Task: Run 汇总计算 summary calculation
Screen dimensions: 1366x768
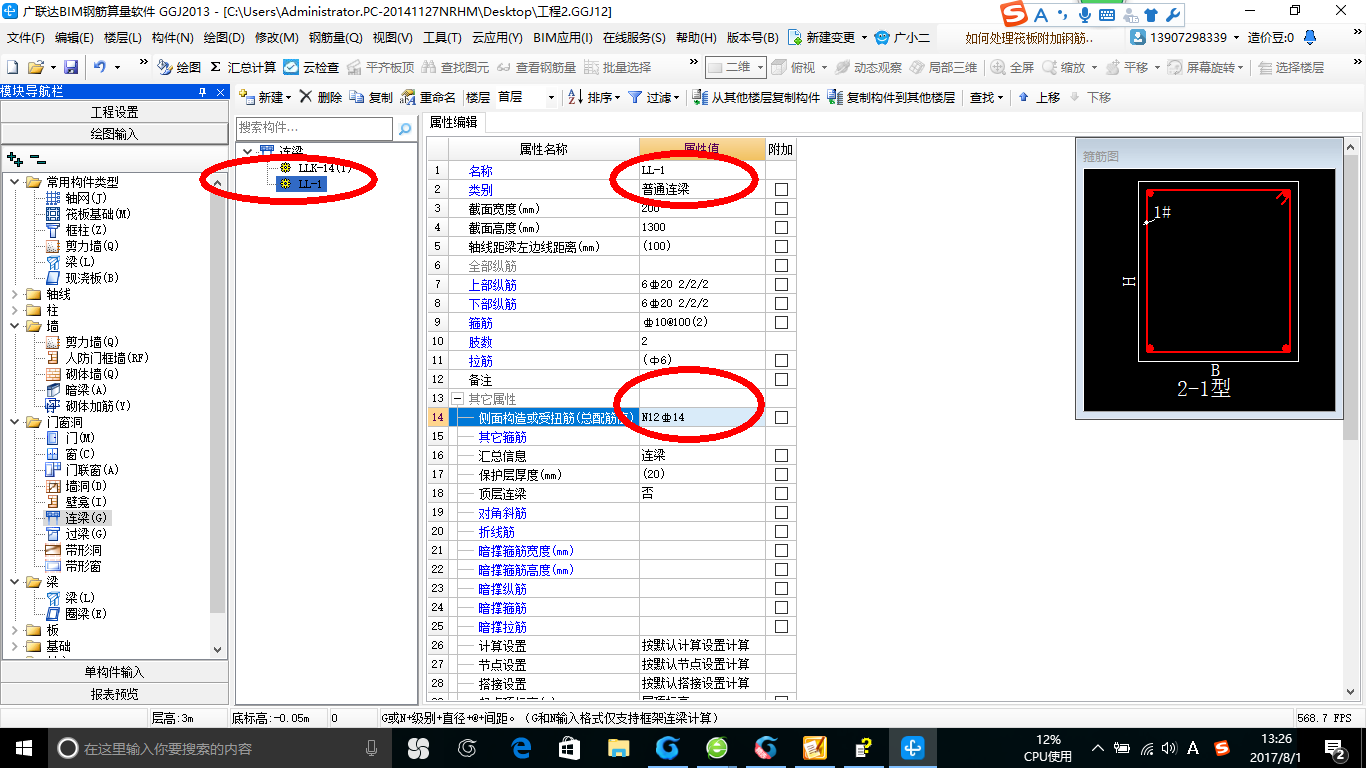Action: 243,67
